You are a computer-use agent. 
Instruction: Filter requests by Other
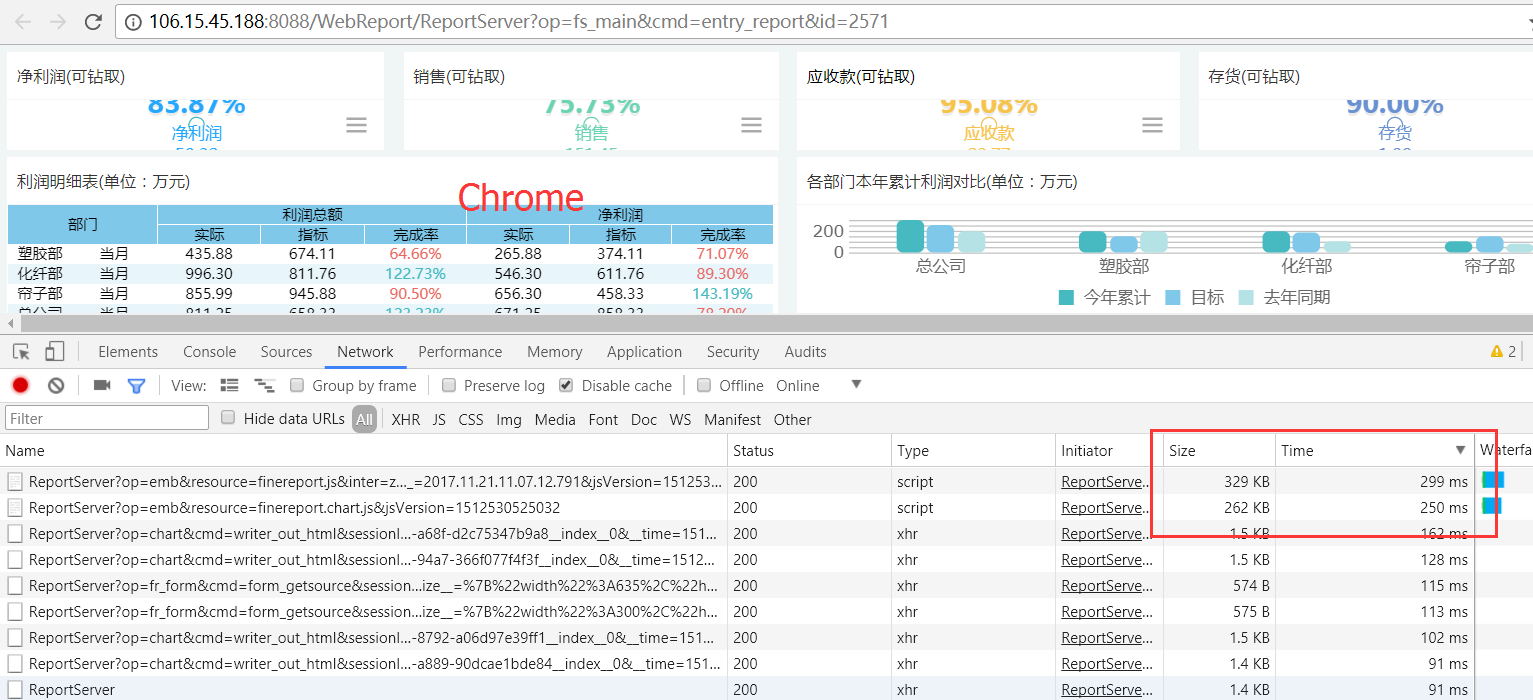(x=792, y=419)
